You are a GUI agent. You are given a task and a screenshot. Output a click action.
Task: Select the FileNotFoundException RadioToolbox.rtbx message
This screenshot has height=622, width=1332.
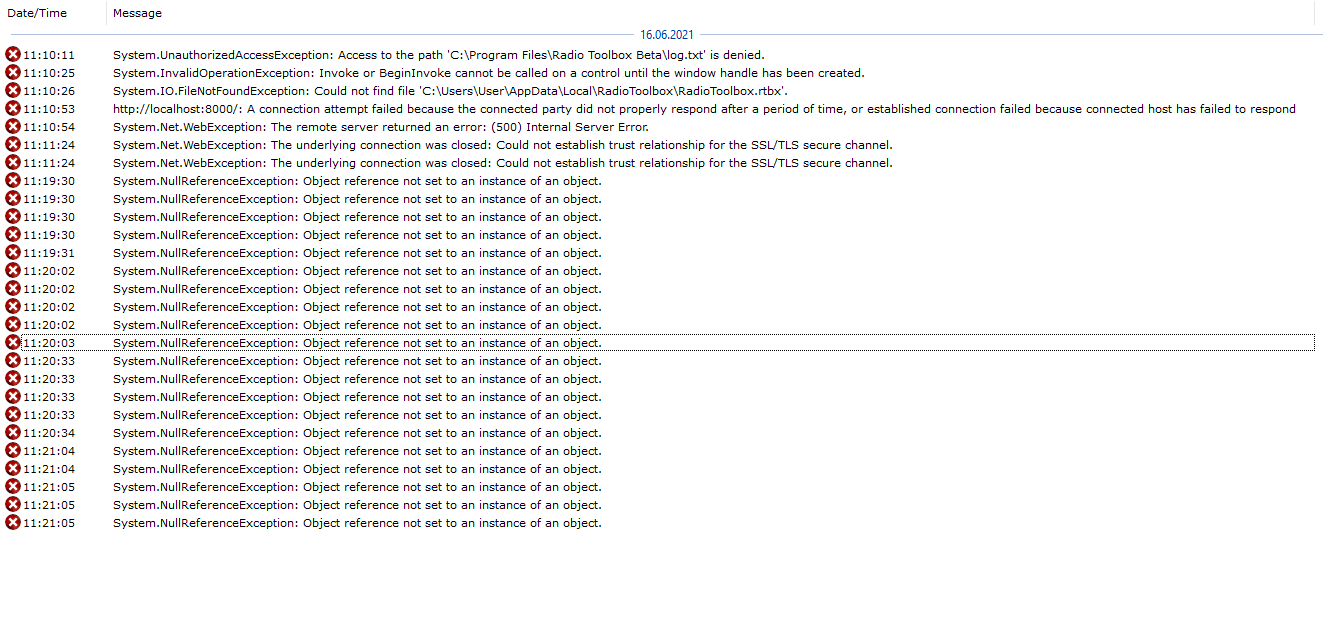450,91
